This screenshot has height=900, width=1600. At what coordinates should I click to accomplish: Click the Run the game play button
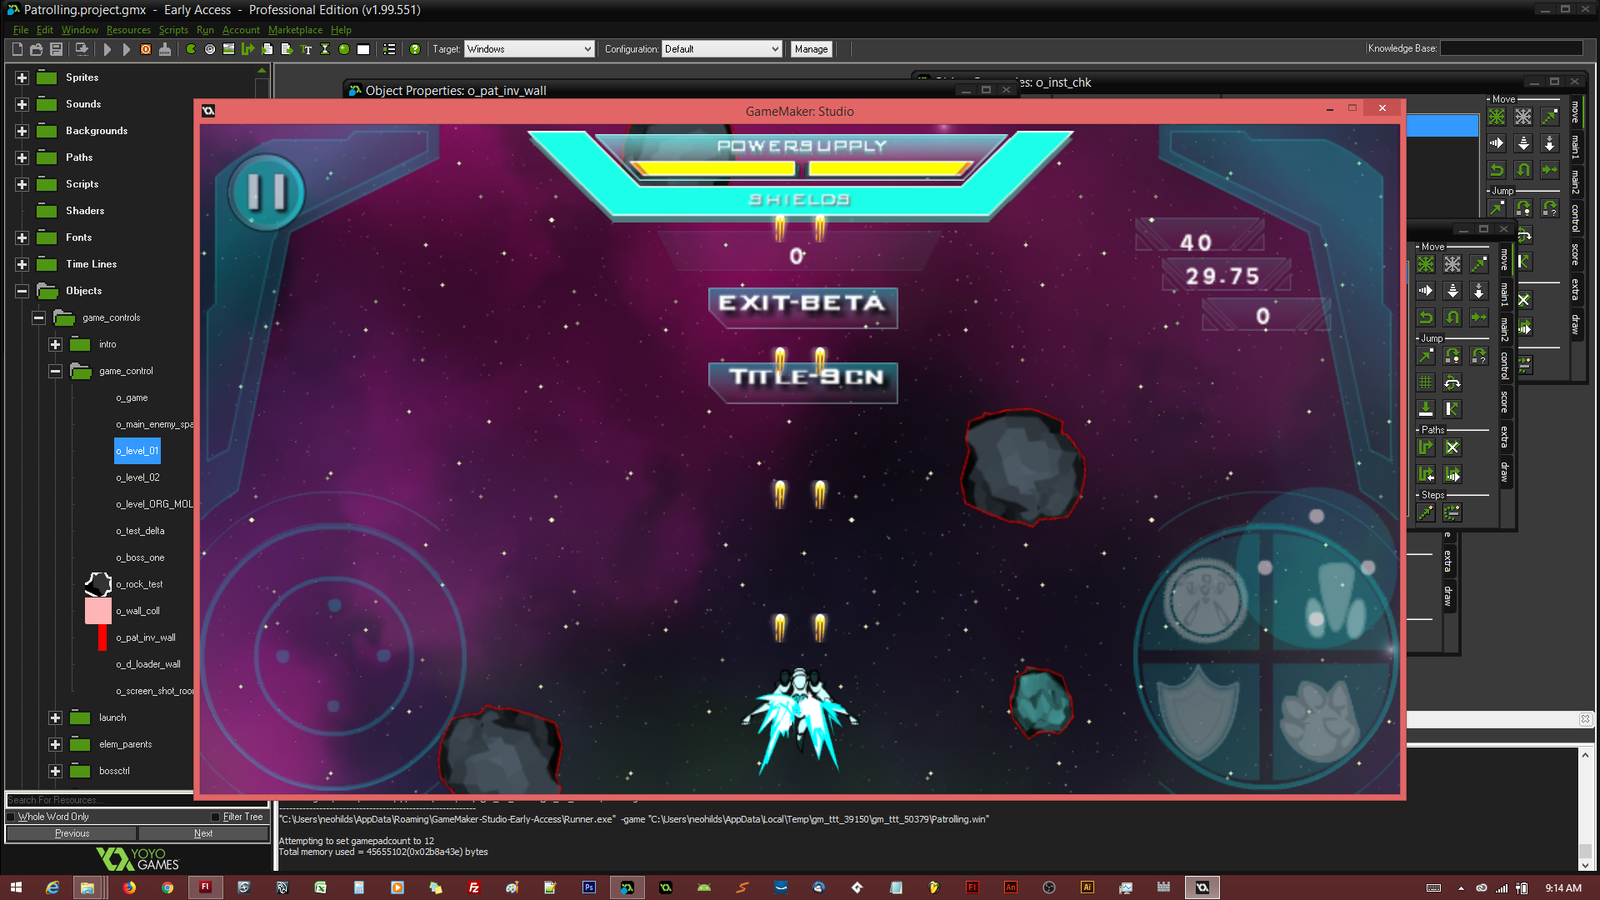pyautogui.click(x=107, y=49)
